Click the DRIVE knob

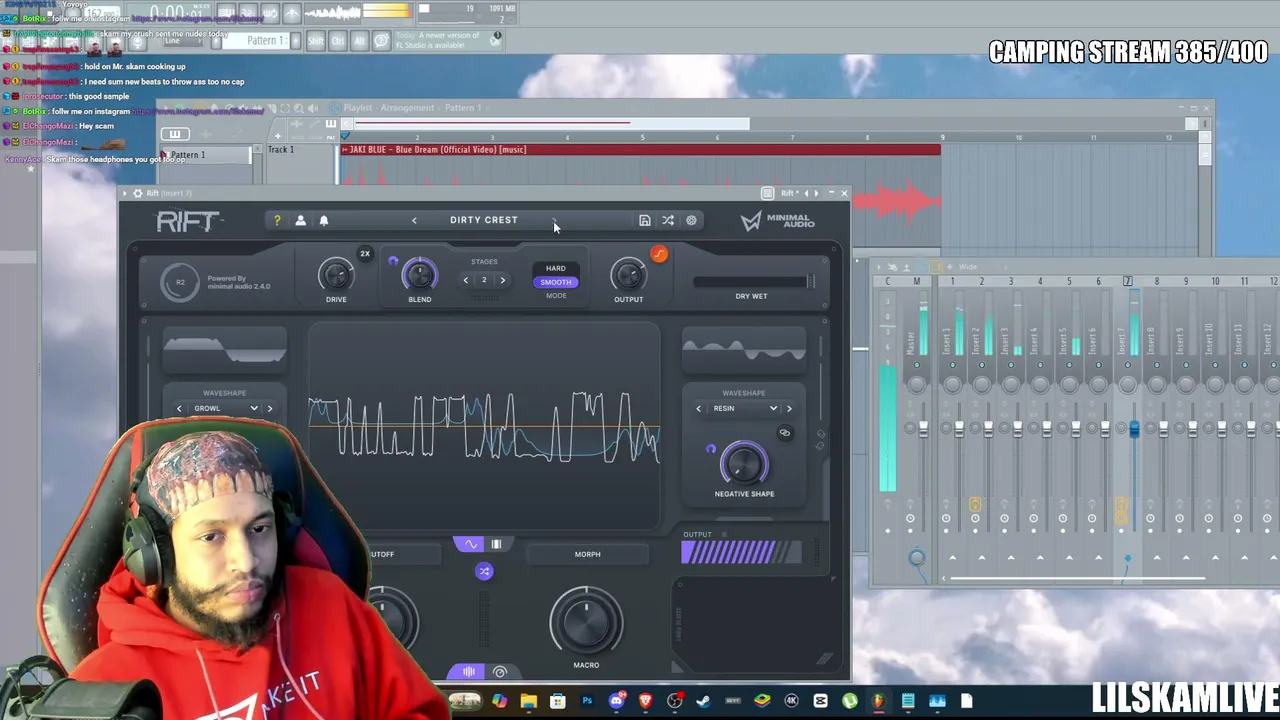pyautogui.click(x=336, y=274)
